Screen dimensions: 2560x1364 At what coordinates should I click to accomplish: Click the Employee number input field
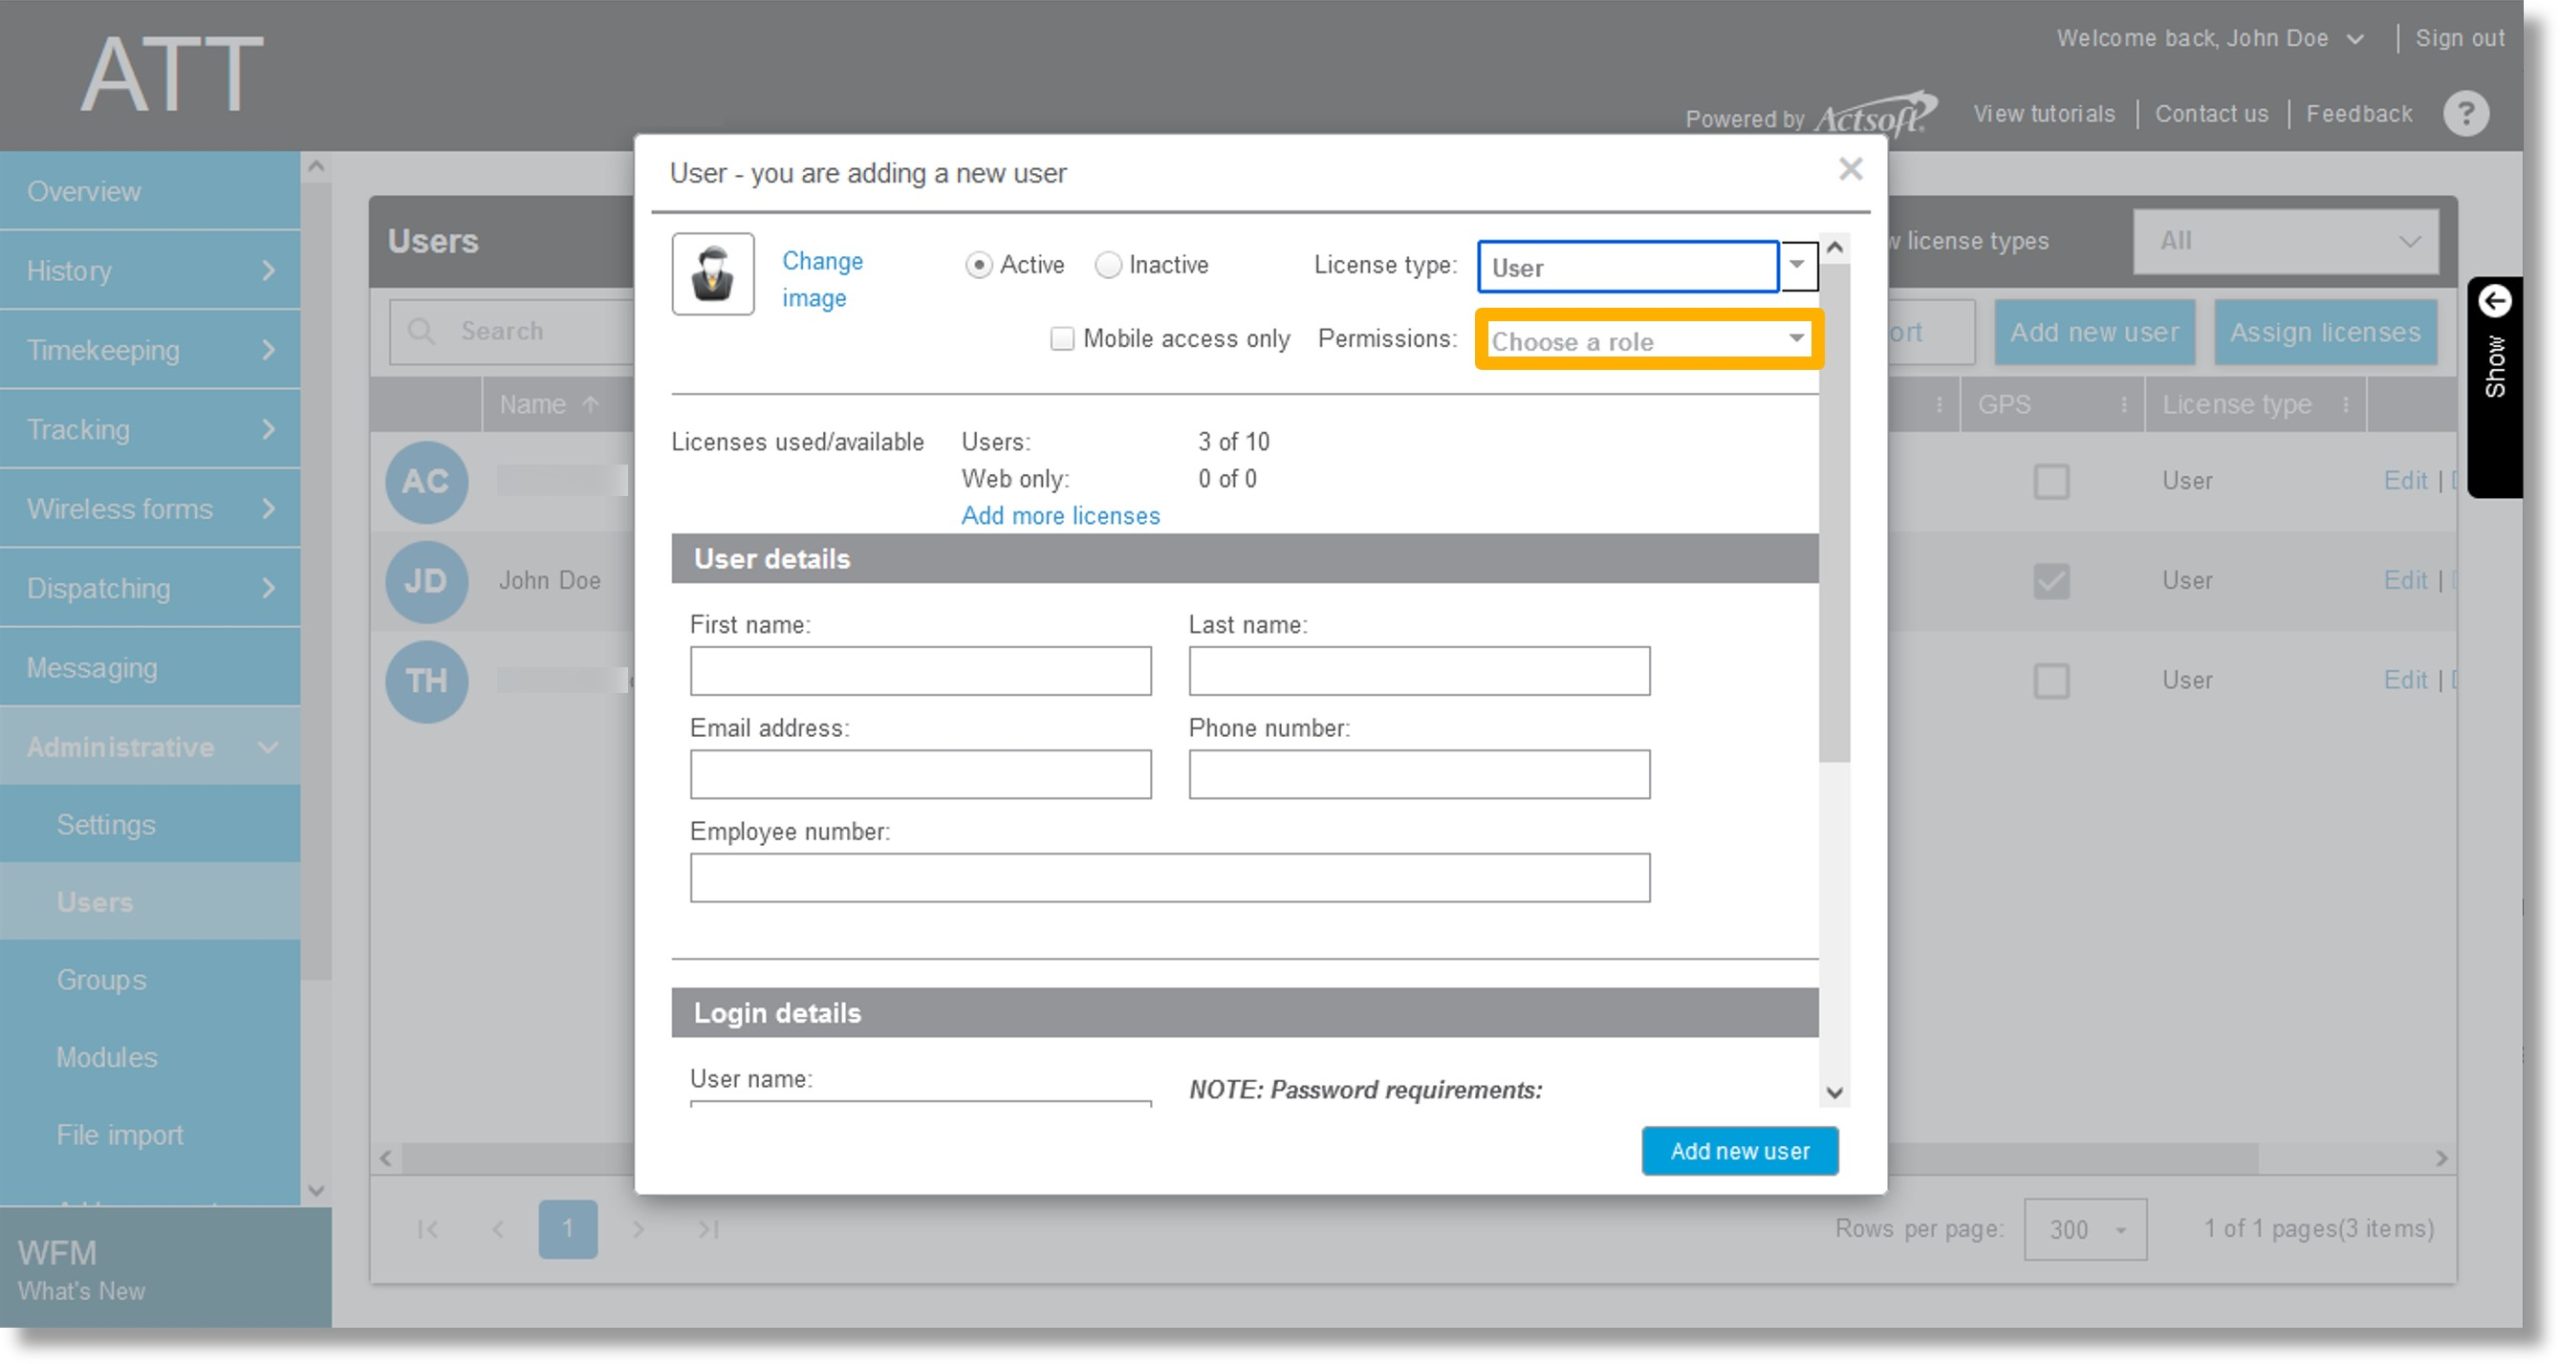[1170, 878]
